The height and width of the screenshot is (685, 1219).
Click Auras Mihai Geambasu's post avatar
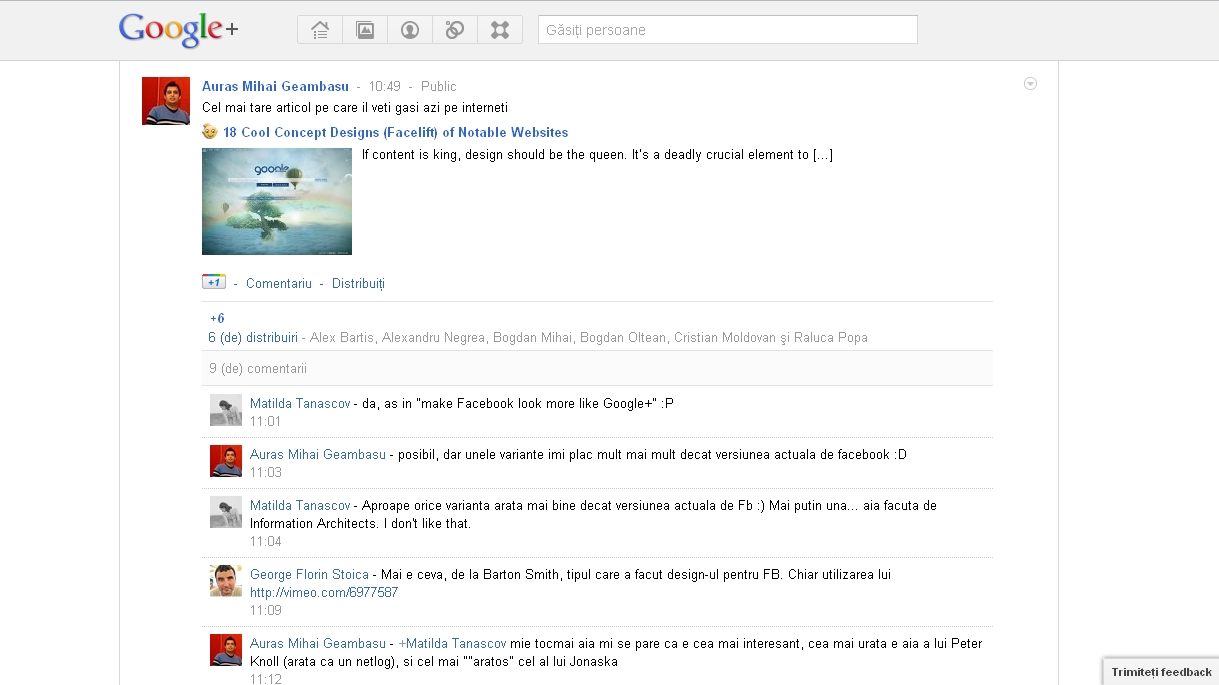tap(166, 101)
